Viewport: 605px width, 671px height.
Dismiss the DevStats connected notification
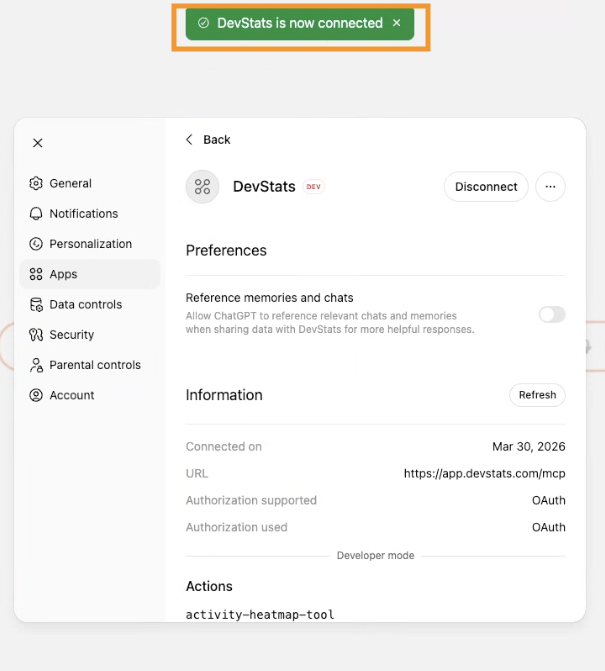397,23
